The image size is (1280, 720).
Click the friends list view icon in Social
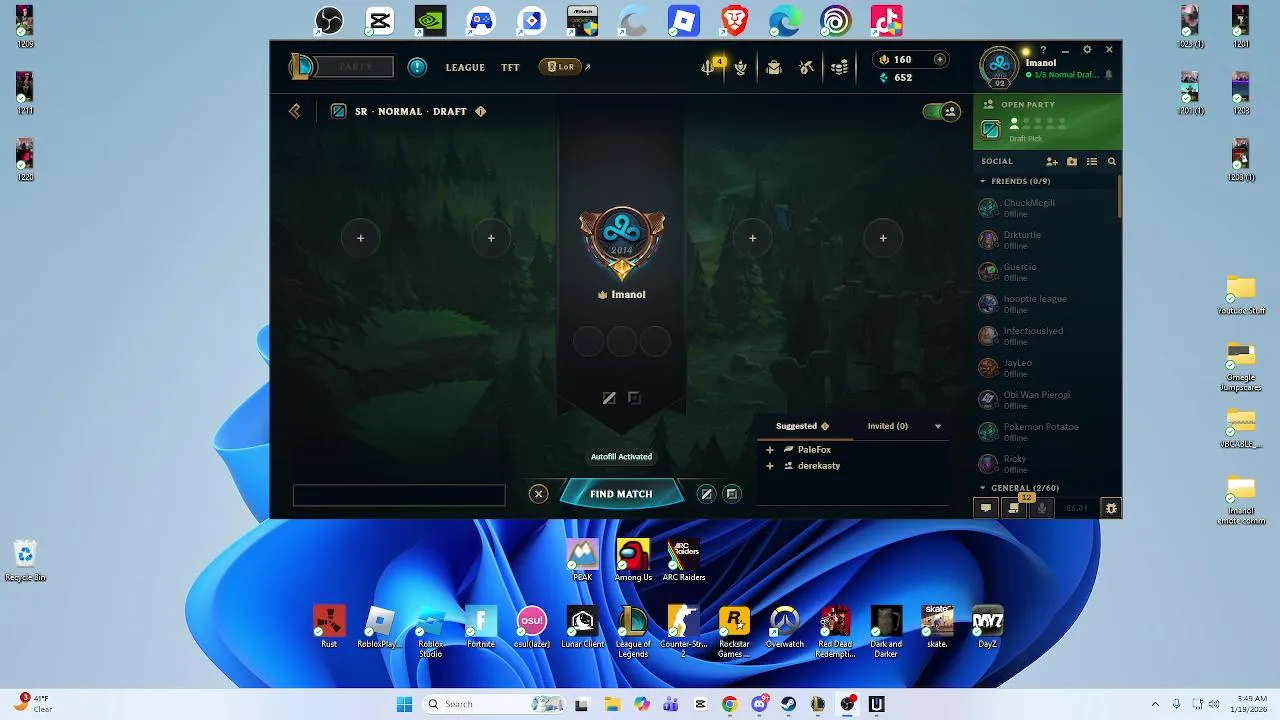click(x=1092, y=161)
